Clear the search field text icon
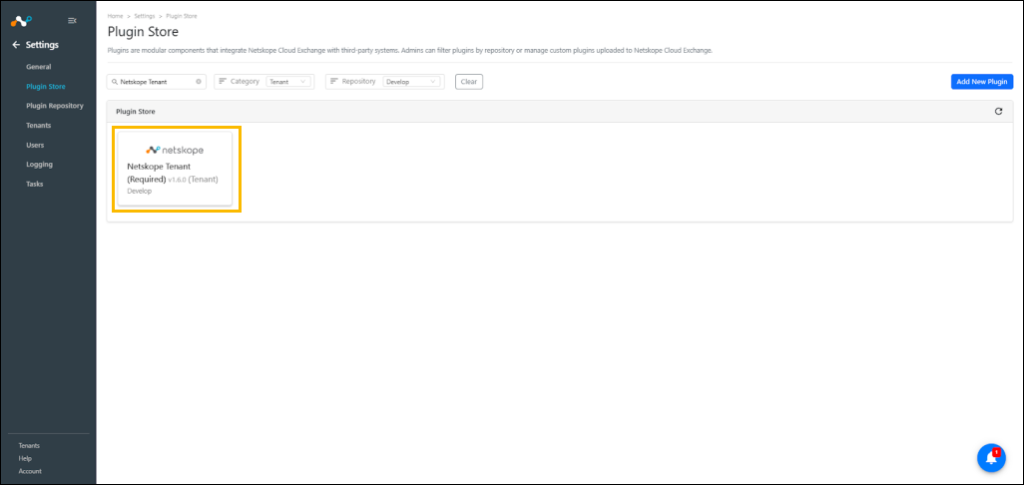1024x485 pixels. coord(199,82)
